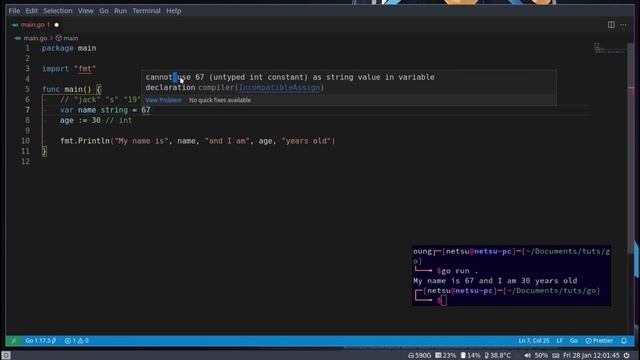Click the 14% battery indicator in the taskbar
The height and width of the screenshot is (360, 640).
471,356
